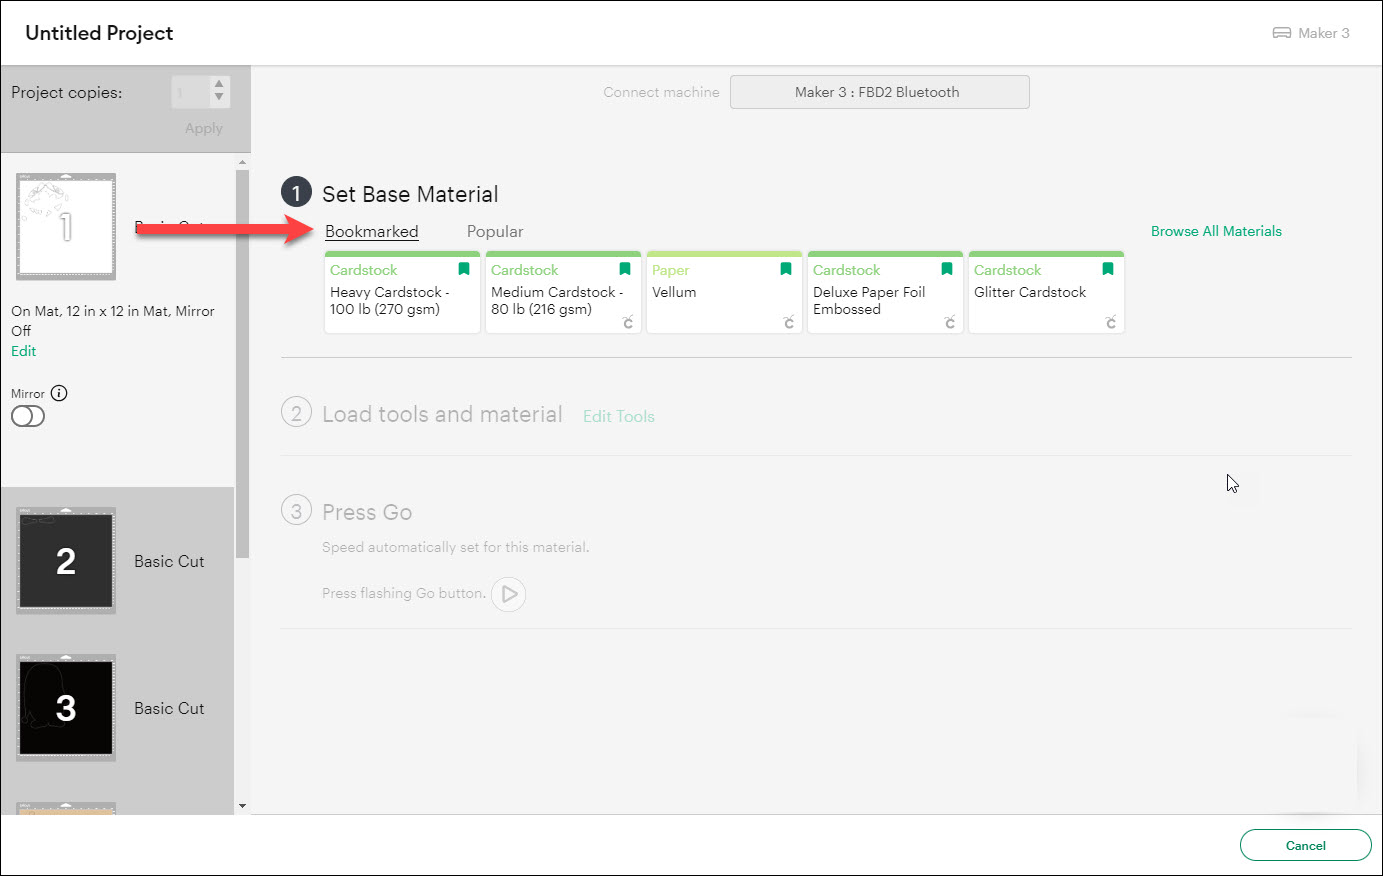Open the Connect machine dropdown
This screenshot has height=876, width=1383.
point(879,92)
